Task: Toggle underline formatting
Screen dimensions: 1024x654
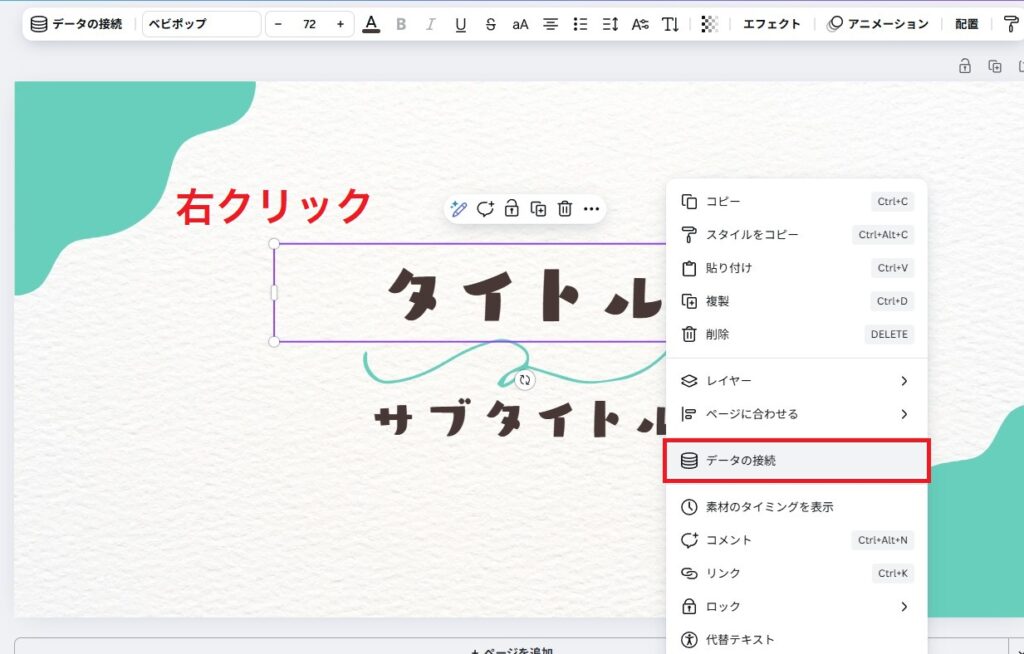Action: pos(460,24)
